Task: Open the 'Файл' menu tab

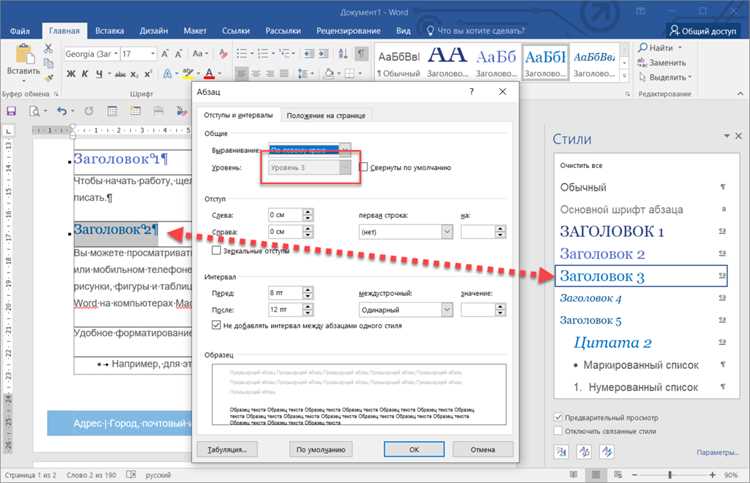Action: [x=20, y=31]
